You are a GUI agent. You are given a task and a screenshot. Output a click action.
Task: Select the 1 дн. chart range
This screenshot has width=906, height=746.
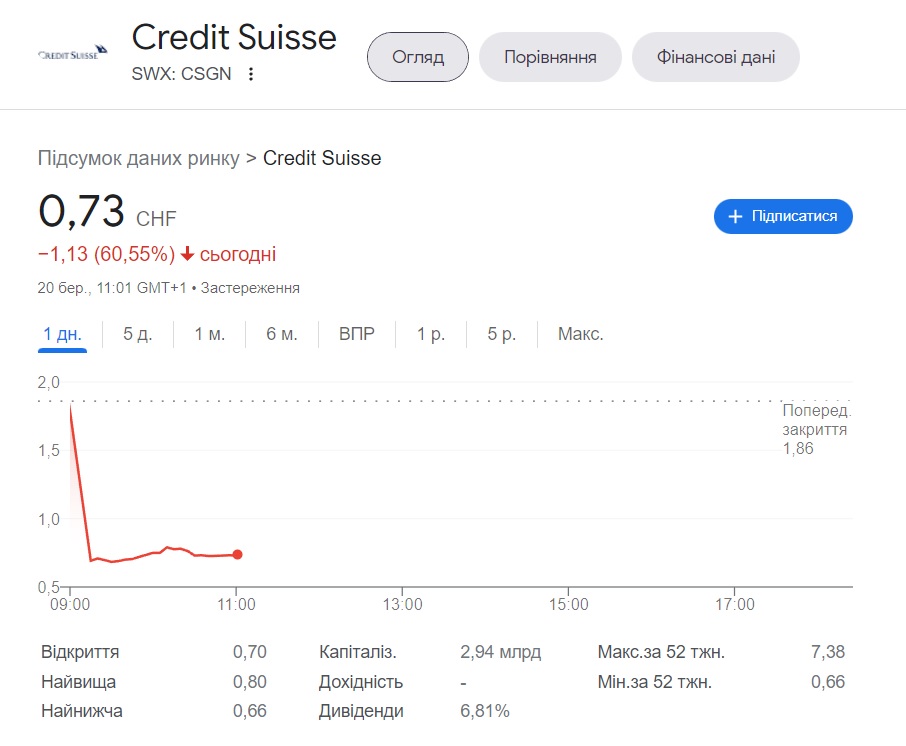[x=62, y=334]
